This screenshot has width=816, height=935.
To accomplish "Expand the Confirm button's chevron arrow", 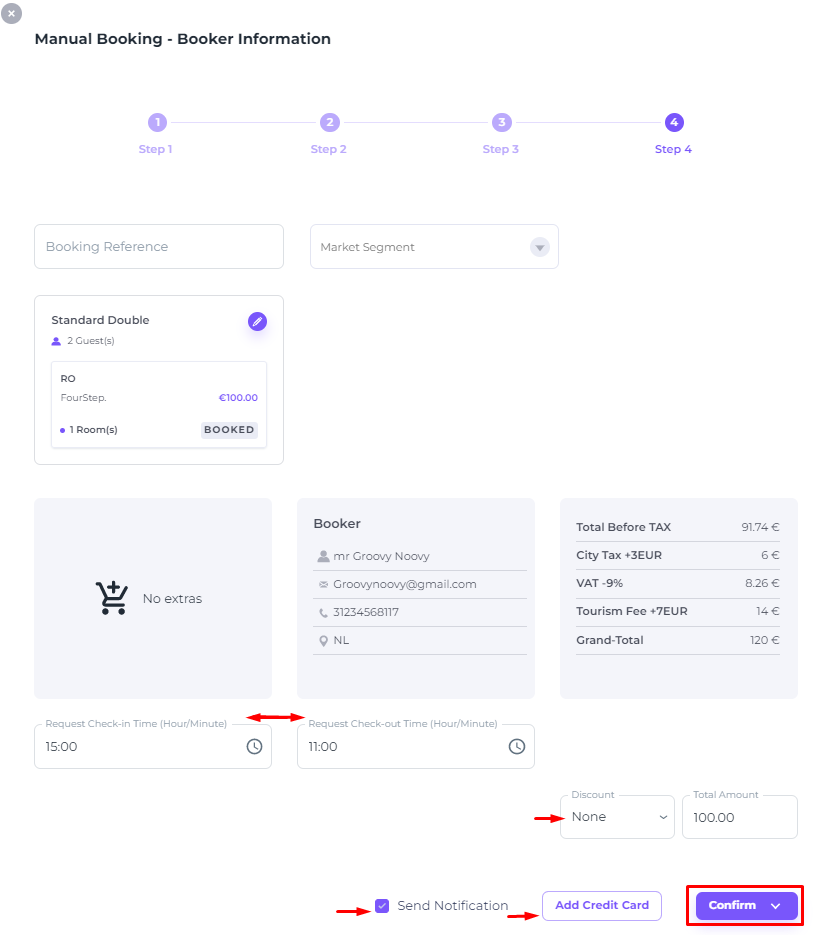I will click(x=775, y=906).
